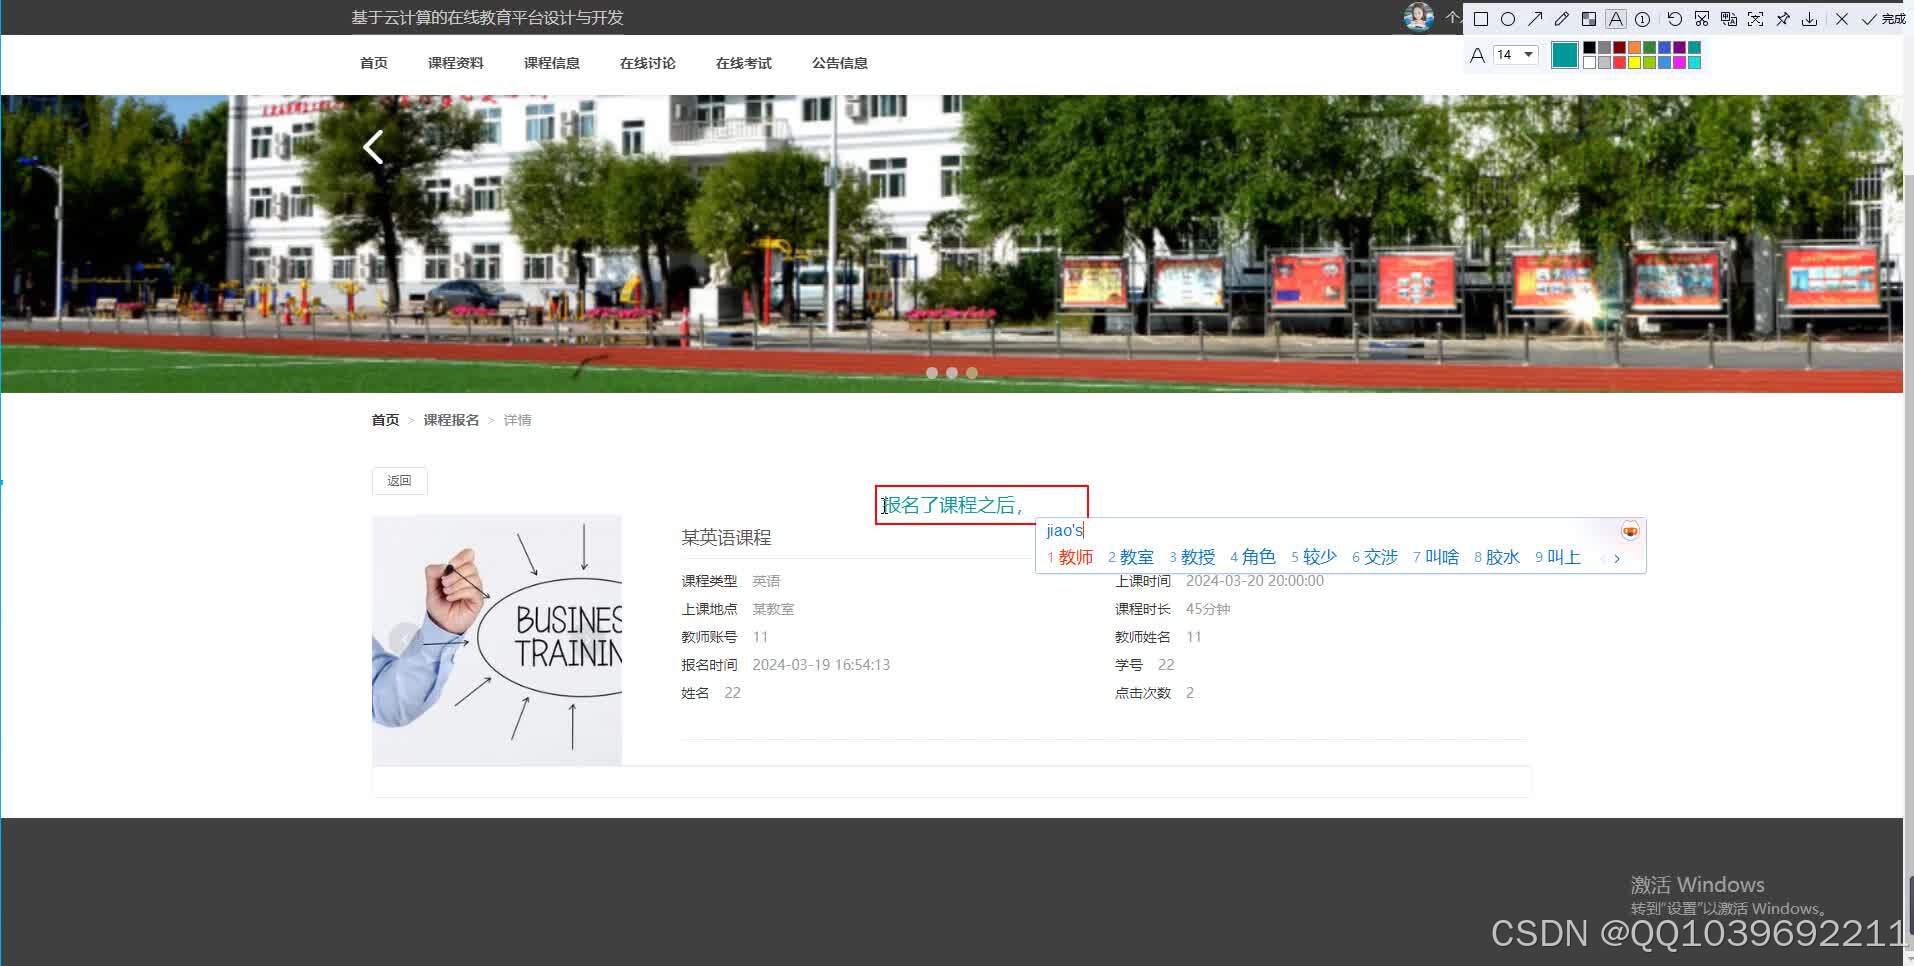1914x966 pixels.
Task: Show more IME candidates with next arrow
Action: (1617, 558)
